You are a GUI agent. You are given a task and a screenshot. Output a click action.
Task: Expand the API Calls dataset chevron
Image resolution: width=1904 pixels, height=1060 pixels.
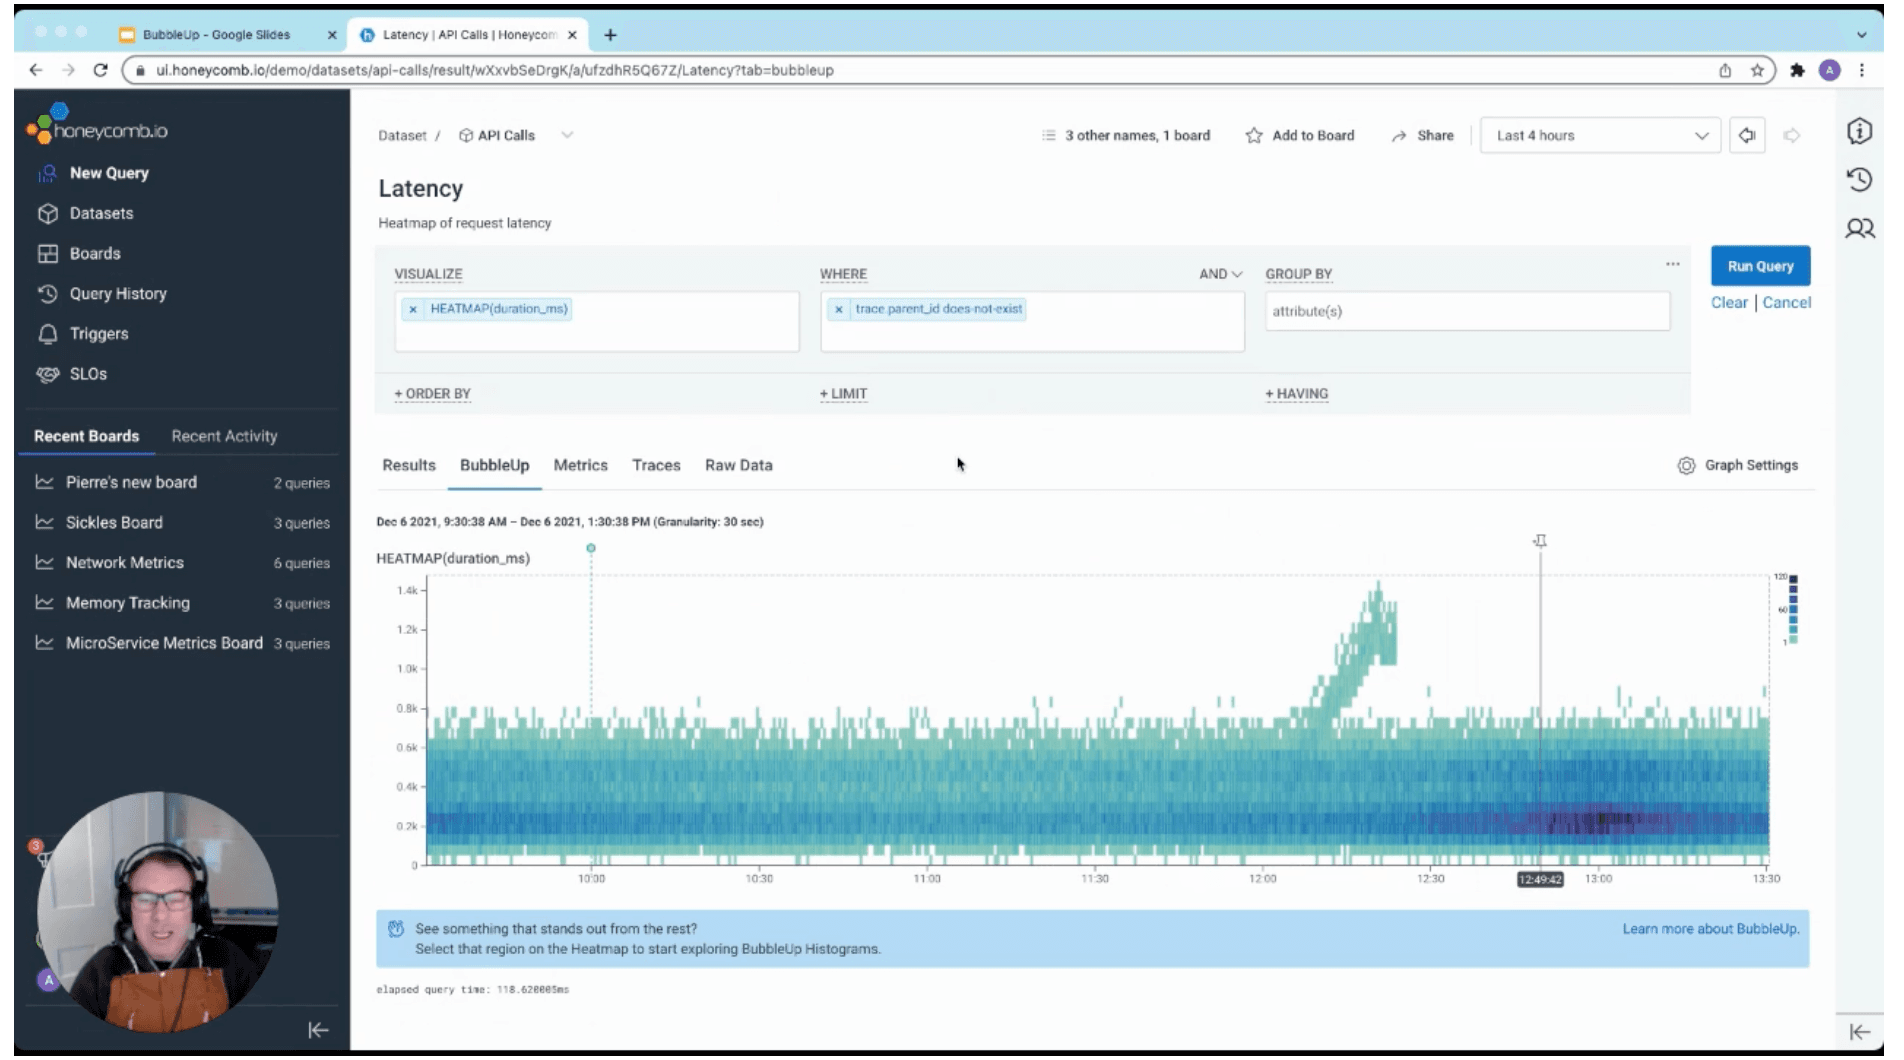566,135
